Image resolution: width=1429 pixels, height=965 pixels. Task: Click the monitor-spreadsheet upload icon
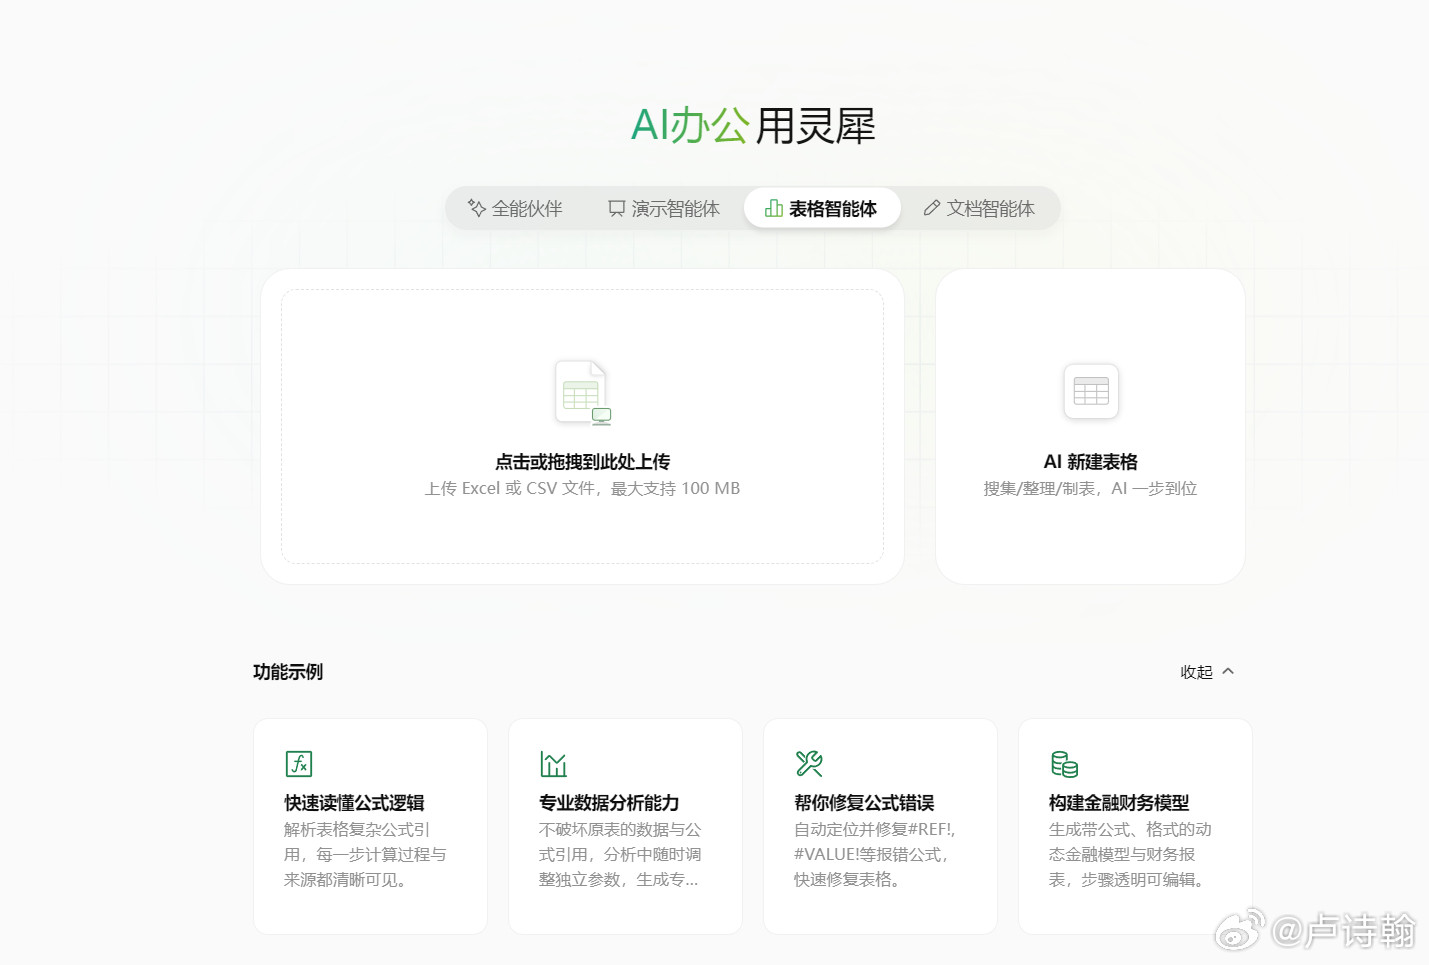(x=581, y=392)
